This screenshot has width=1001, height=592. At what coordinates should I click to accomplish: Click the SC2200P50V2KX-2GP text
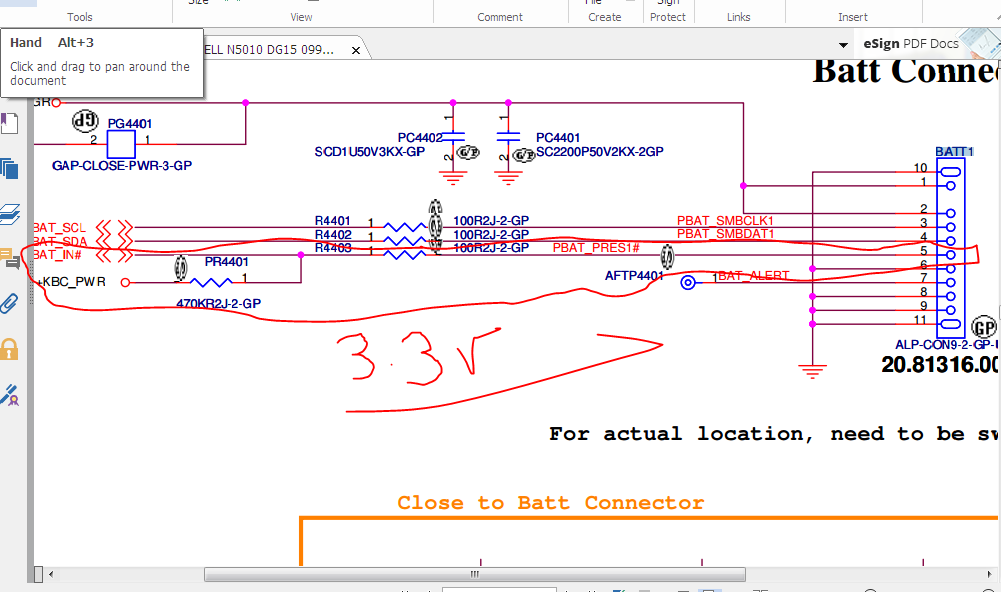[599, 151]
